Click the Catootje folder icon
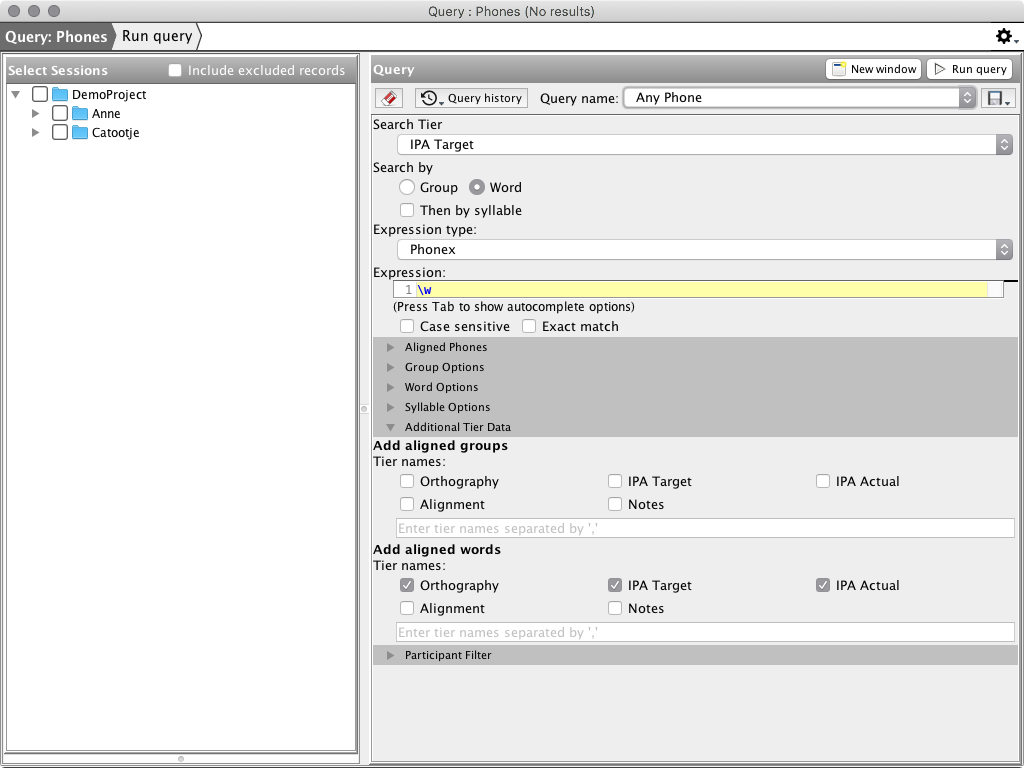The image size is (1024, 768). coord(80,132)
